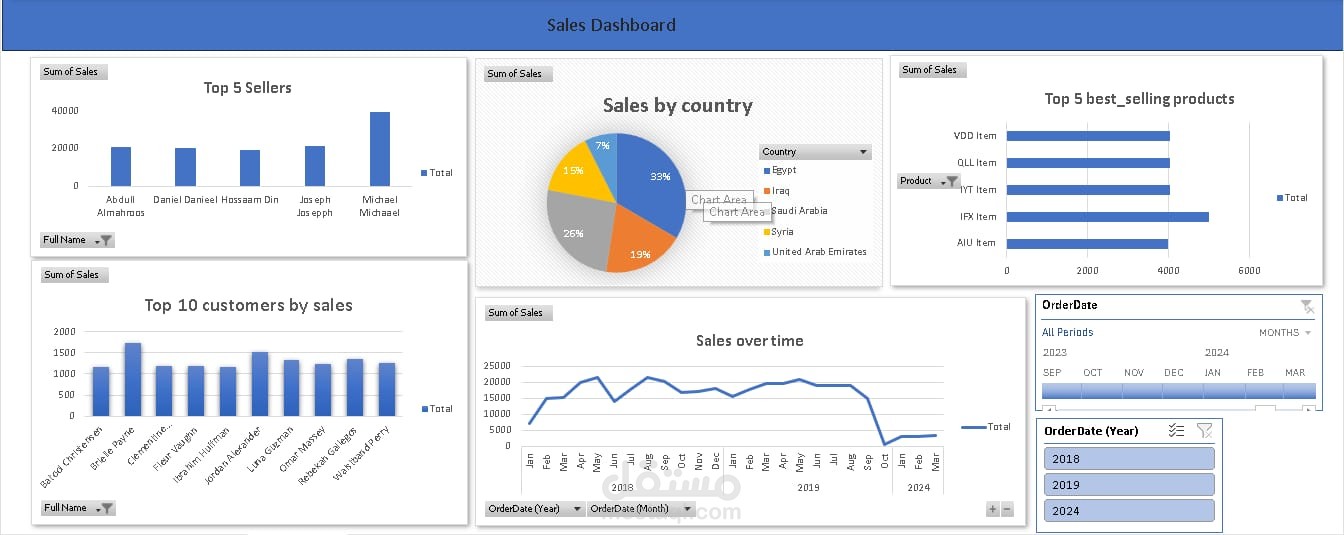Click Sum of Sales button in Top 5 Sellers
The height and width of the screenshot is (535, 1344).
point(74,72)
